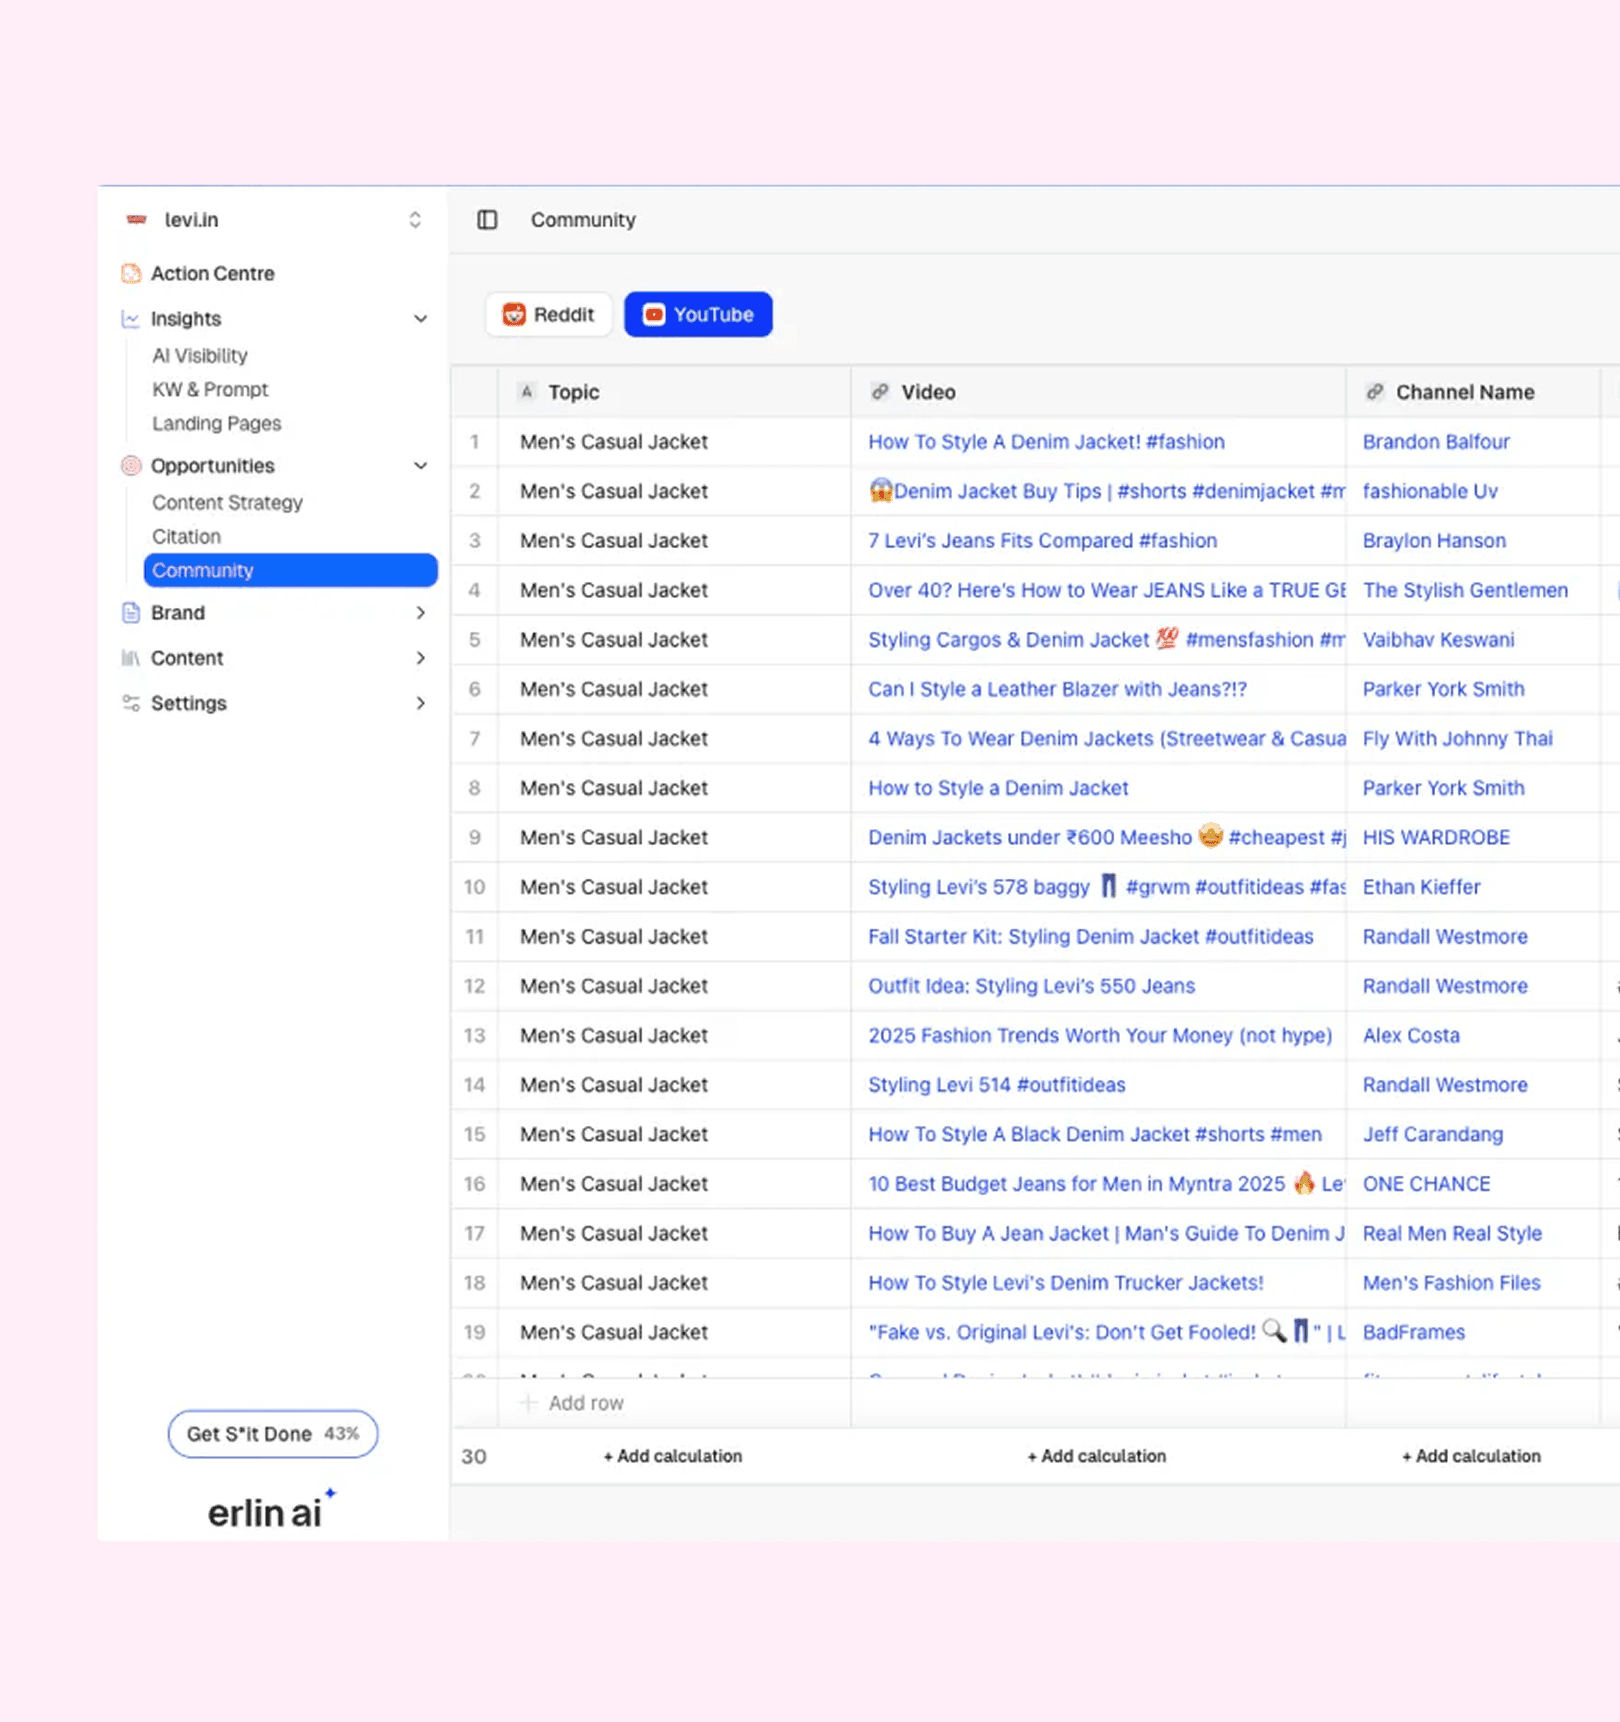This screenshot has height=1722, width=1620.
Task: Click the erlin ai logo
Action: pos(271,1510)
